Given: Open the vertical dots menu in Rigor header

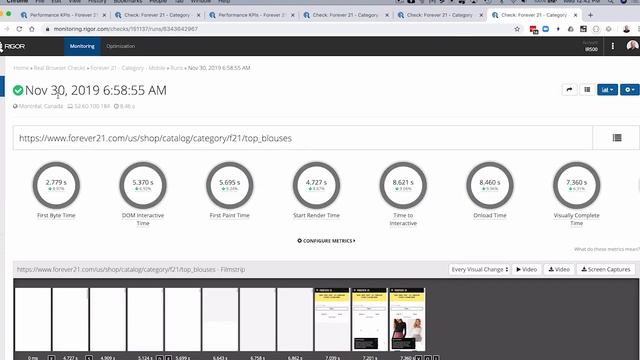Looking at the screenshot, I should click(613, 46).
